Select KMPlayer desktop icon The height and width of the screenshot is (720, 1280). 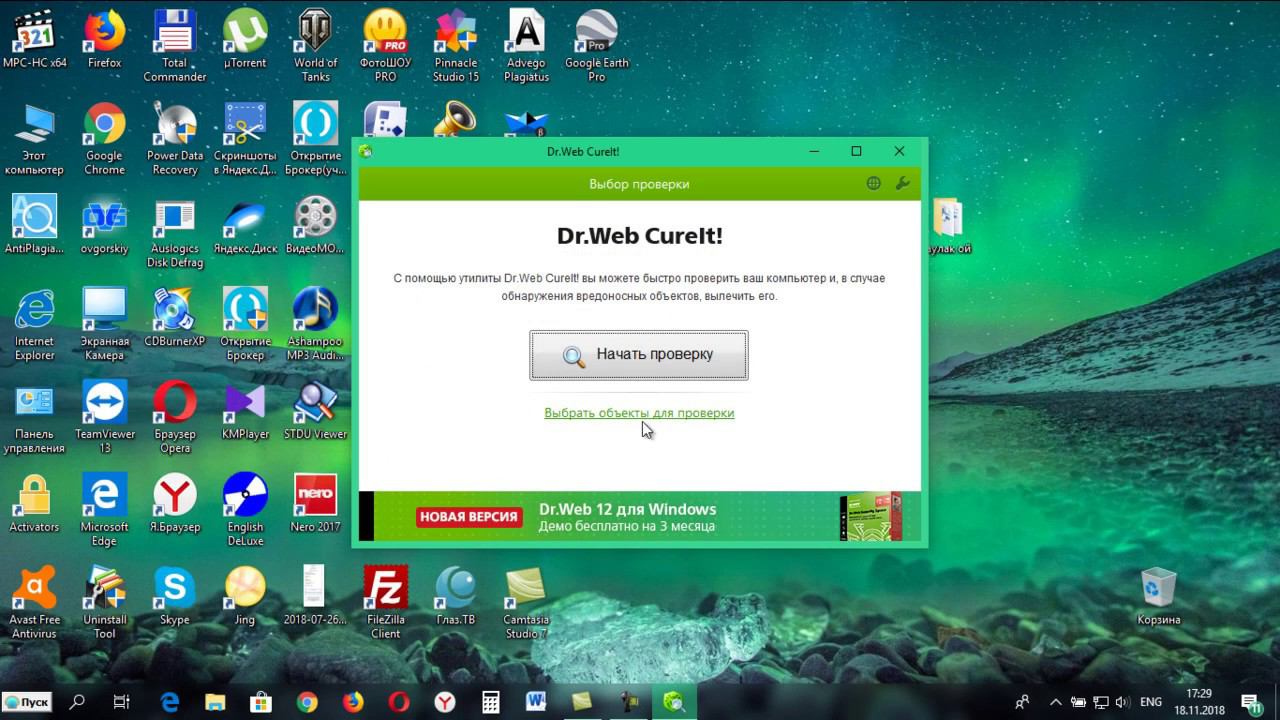(x=245, y=412)
